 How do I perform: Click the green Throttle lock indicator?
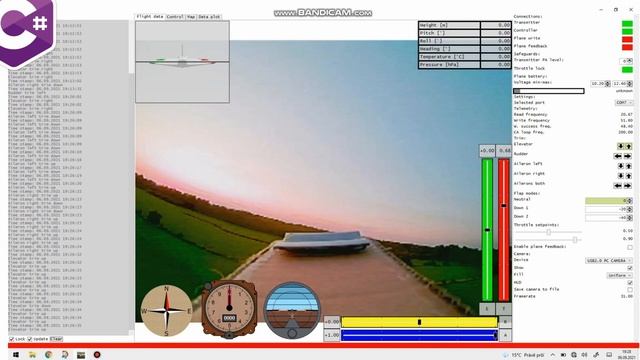coord(627,69)
